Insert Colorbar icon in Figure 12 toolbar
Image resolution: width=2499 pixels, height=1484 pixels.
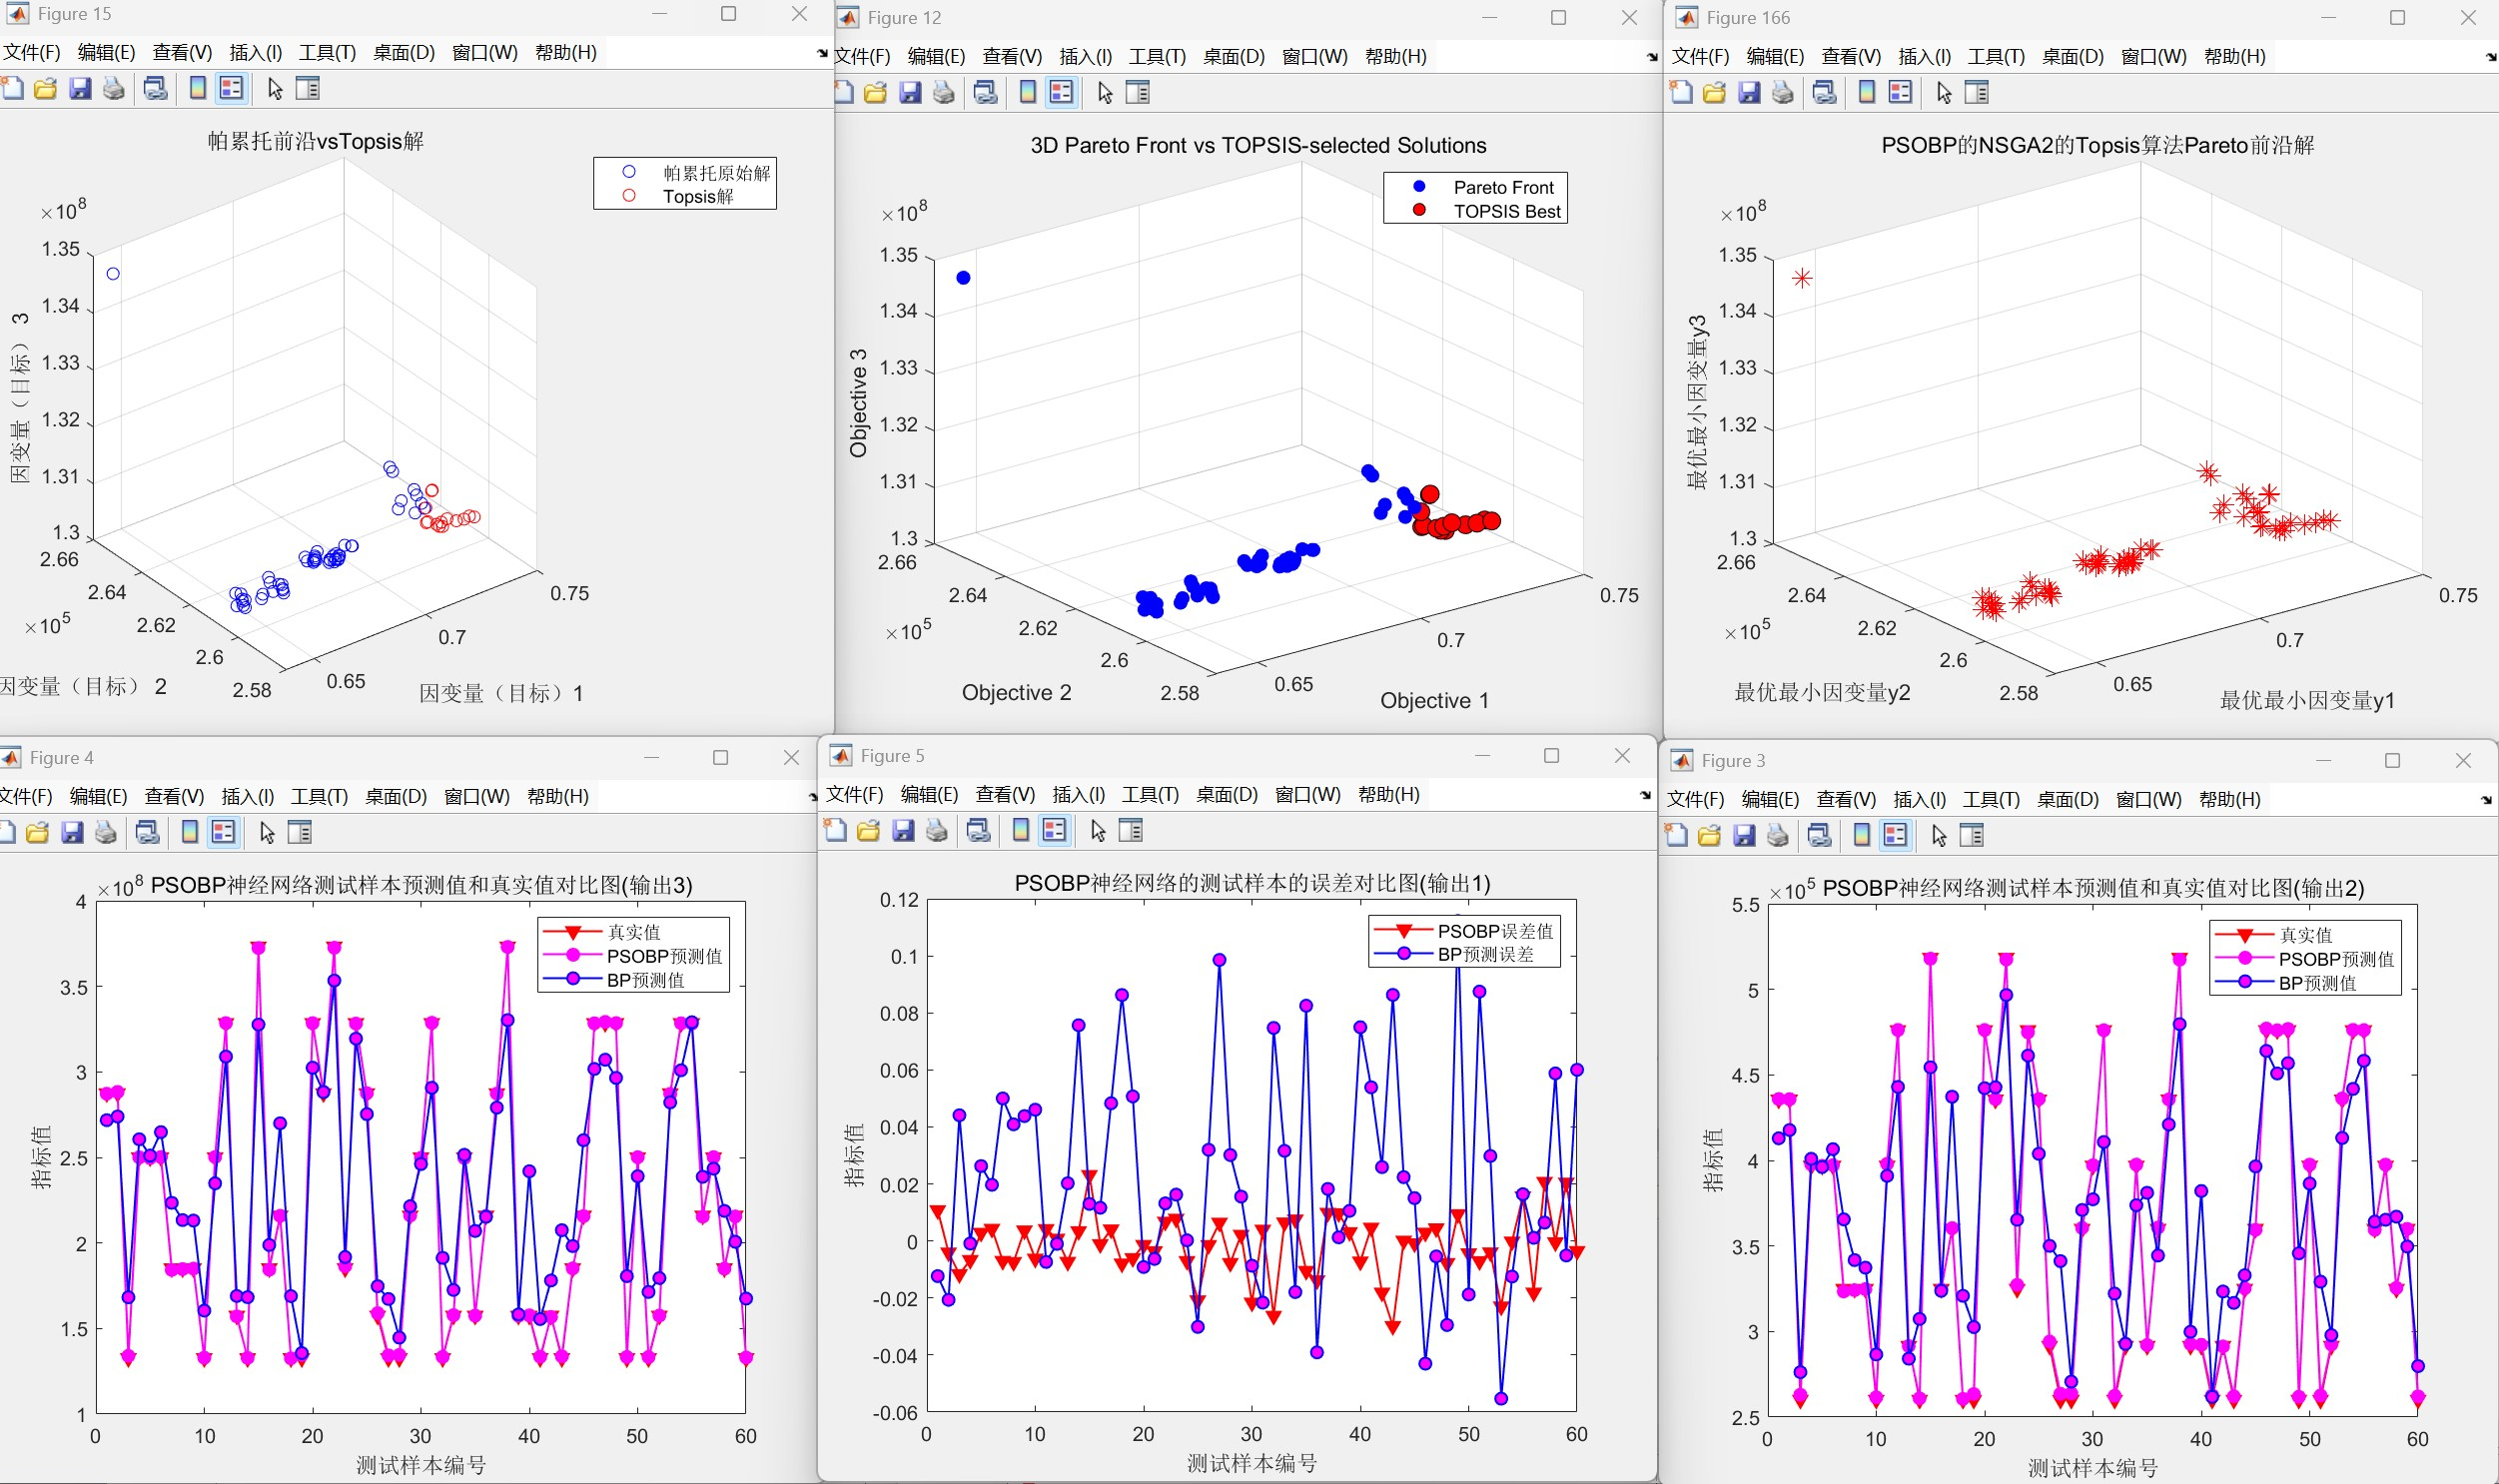1027,93
